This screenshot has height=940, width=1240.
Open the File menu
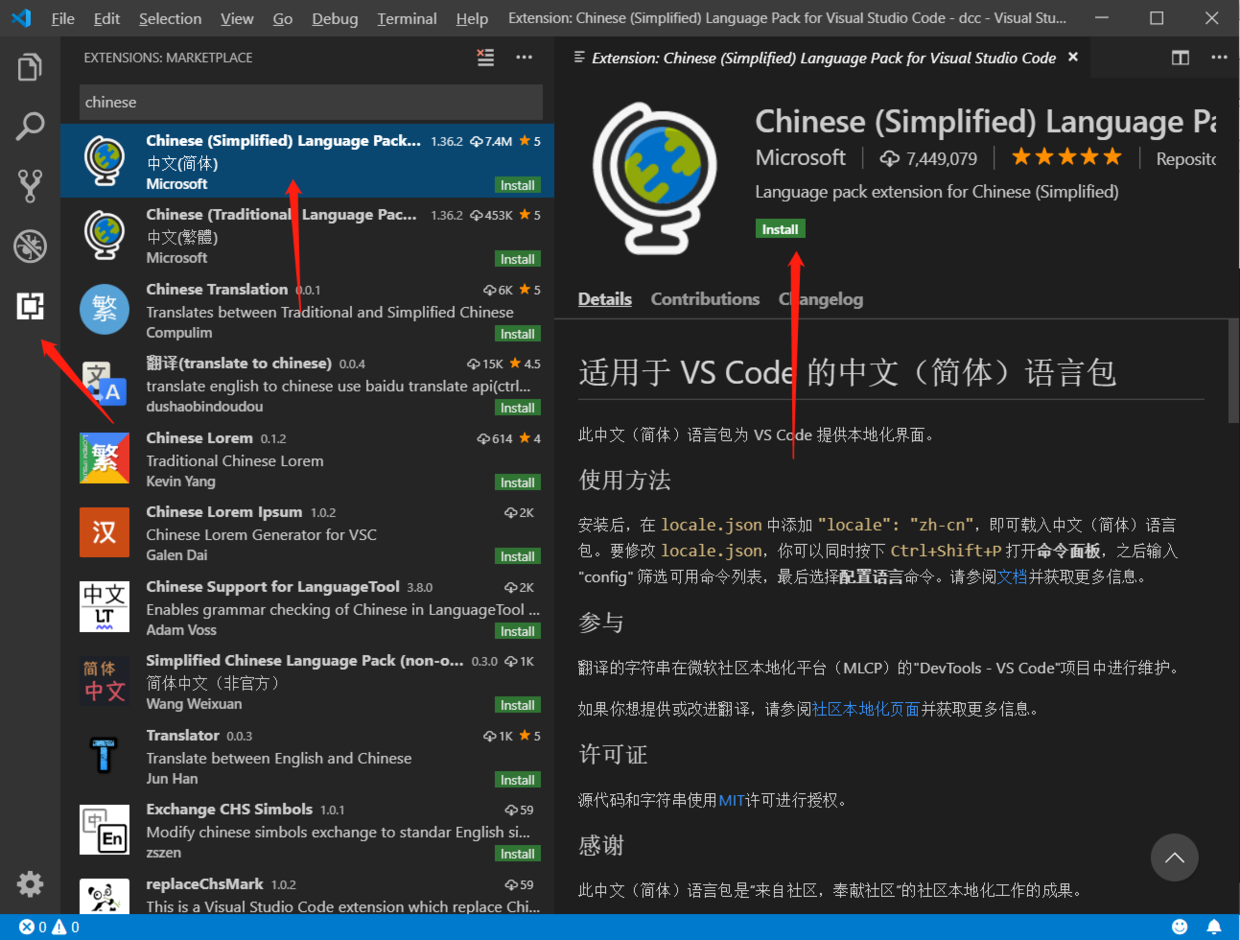(63, 18)
